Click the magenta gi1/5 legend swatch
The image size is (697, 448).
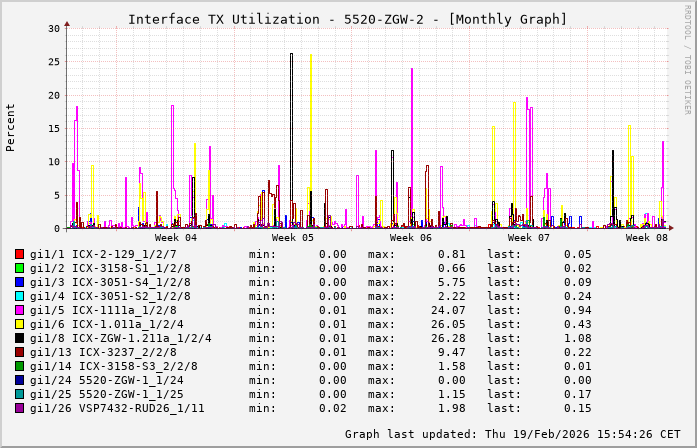click(x=20, y=310)
